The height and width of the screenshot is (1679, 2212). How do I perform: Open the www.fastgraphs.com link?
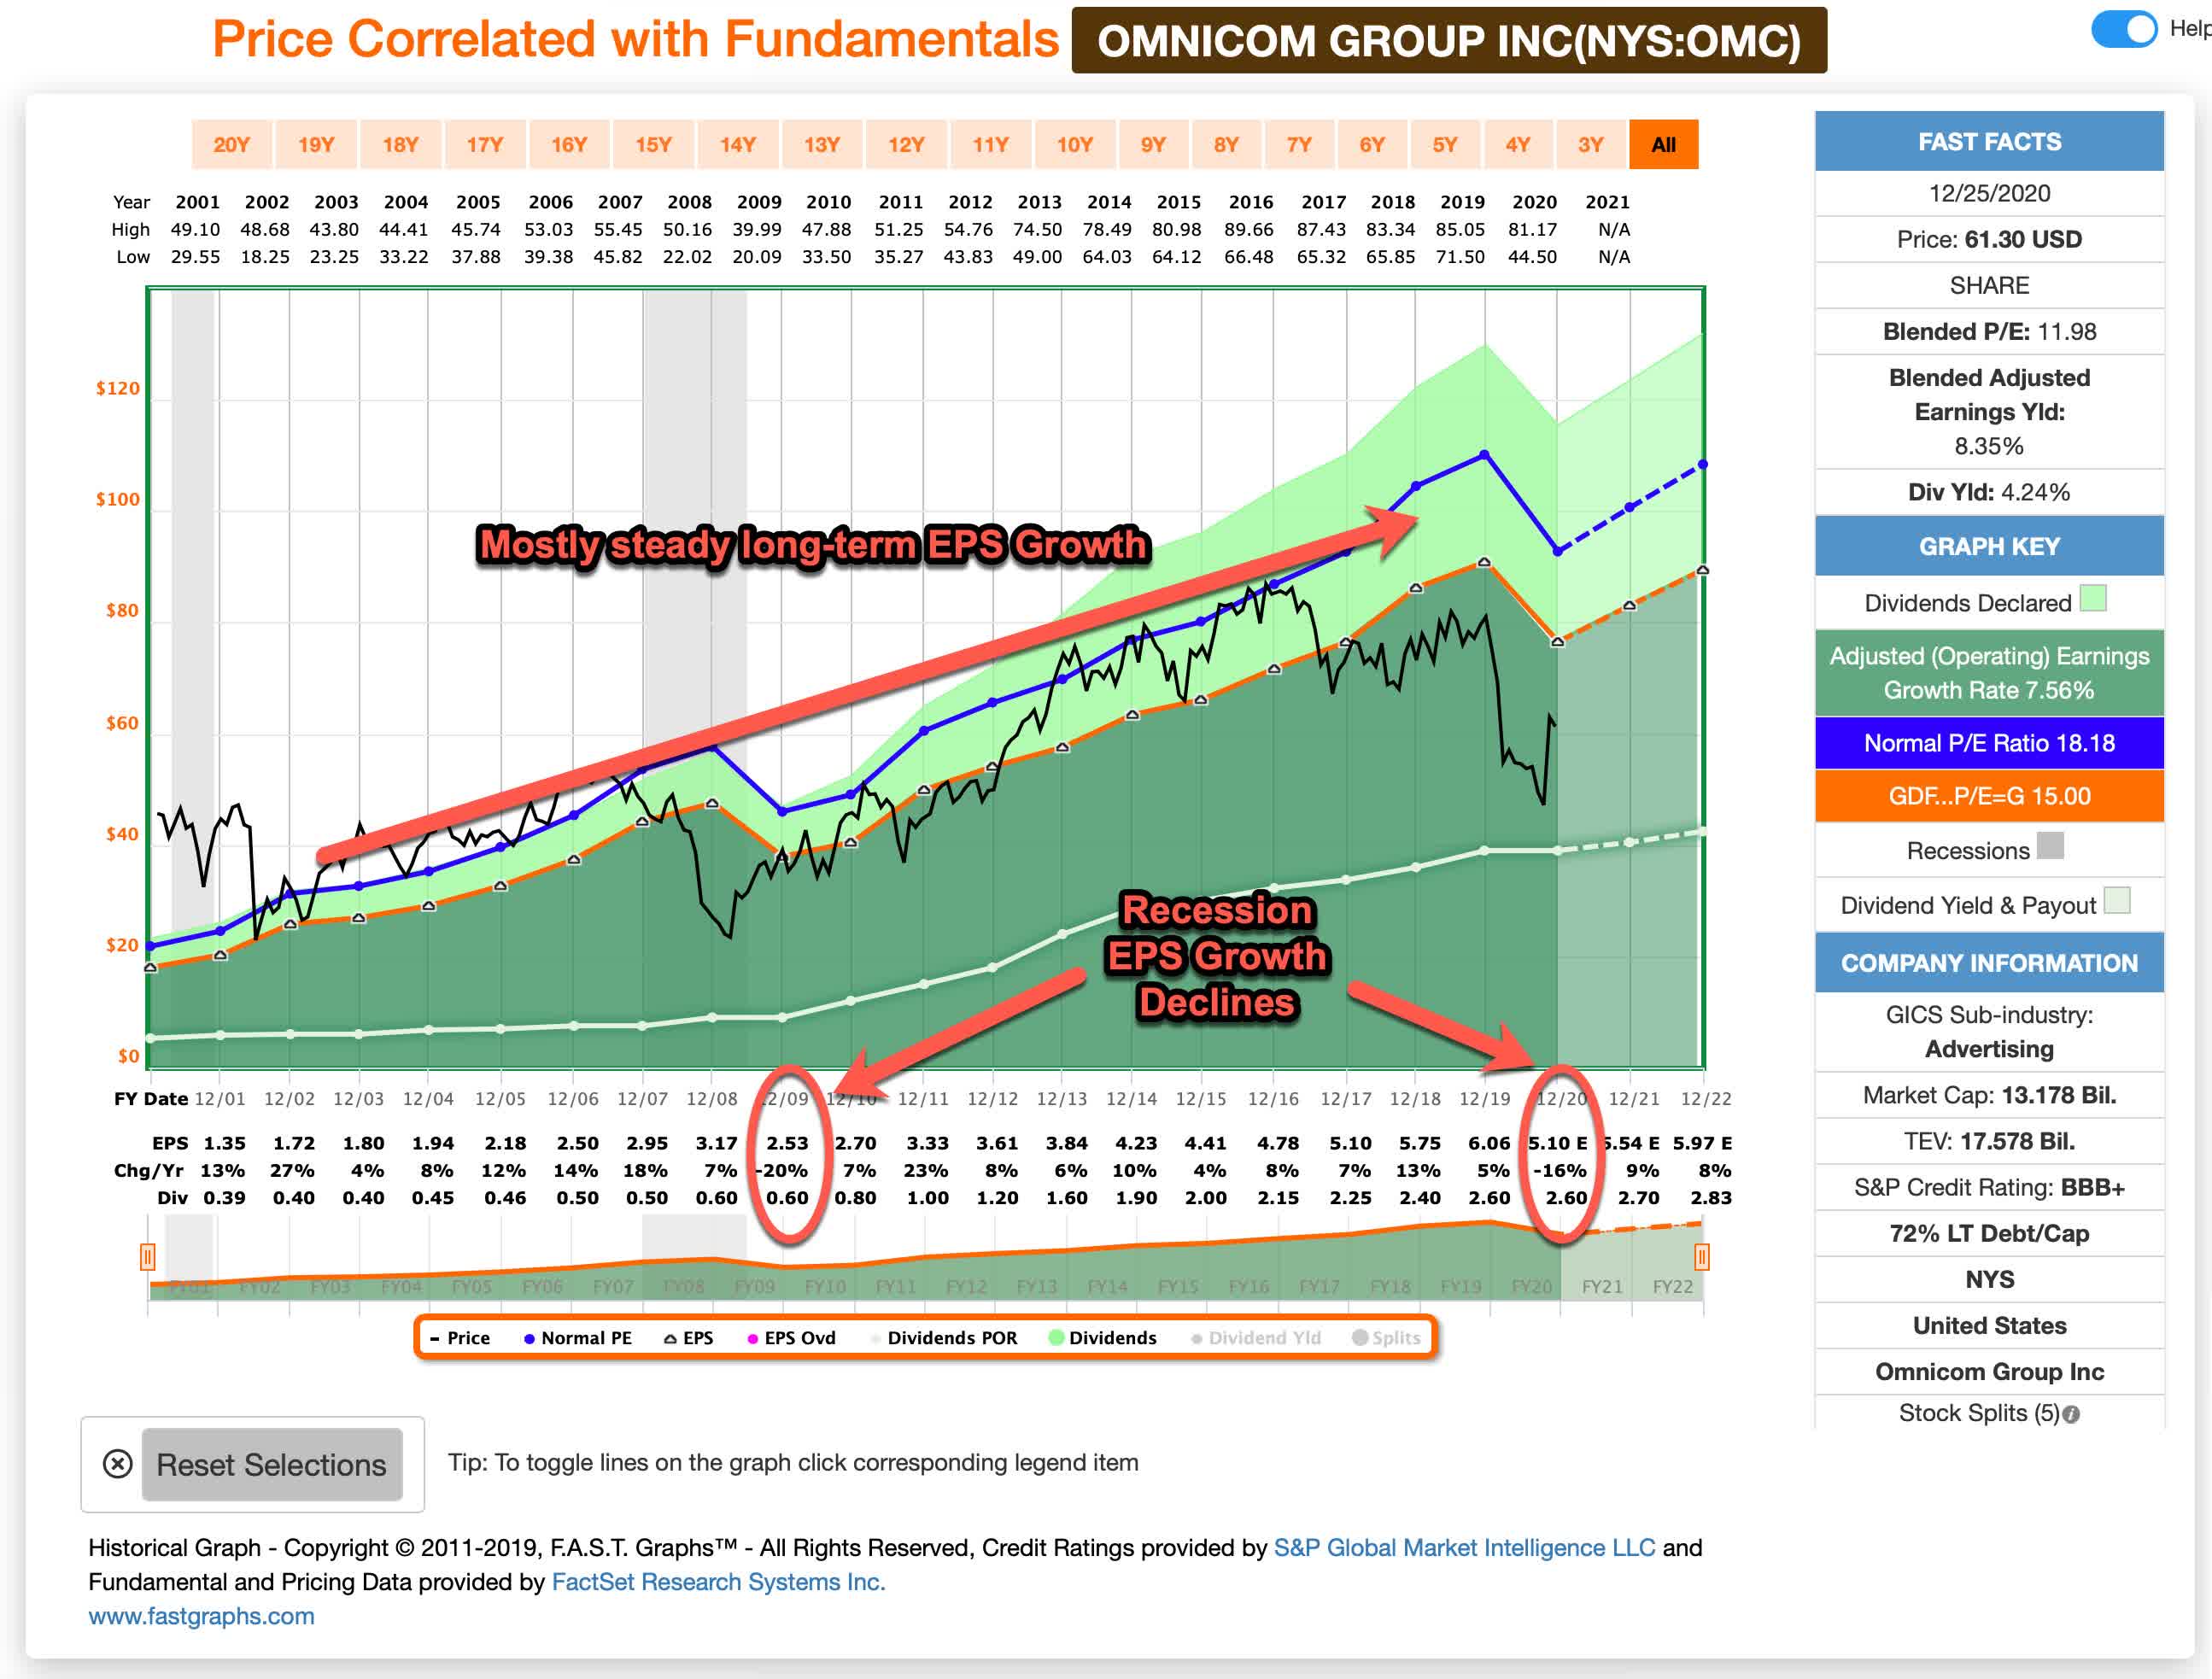point(201,1616)
